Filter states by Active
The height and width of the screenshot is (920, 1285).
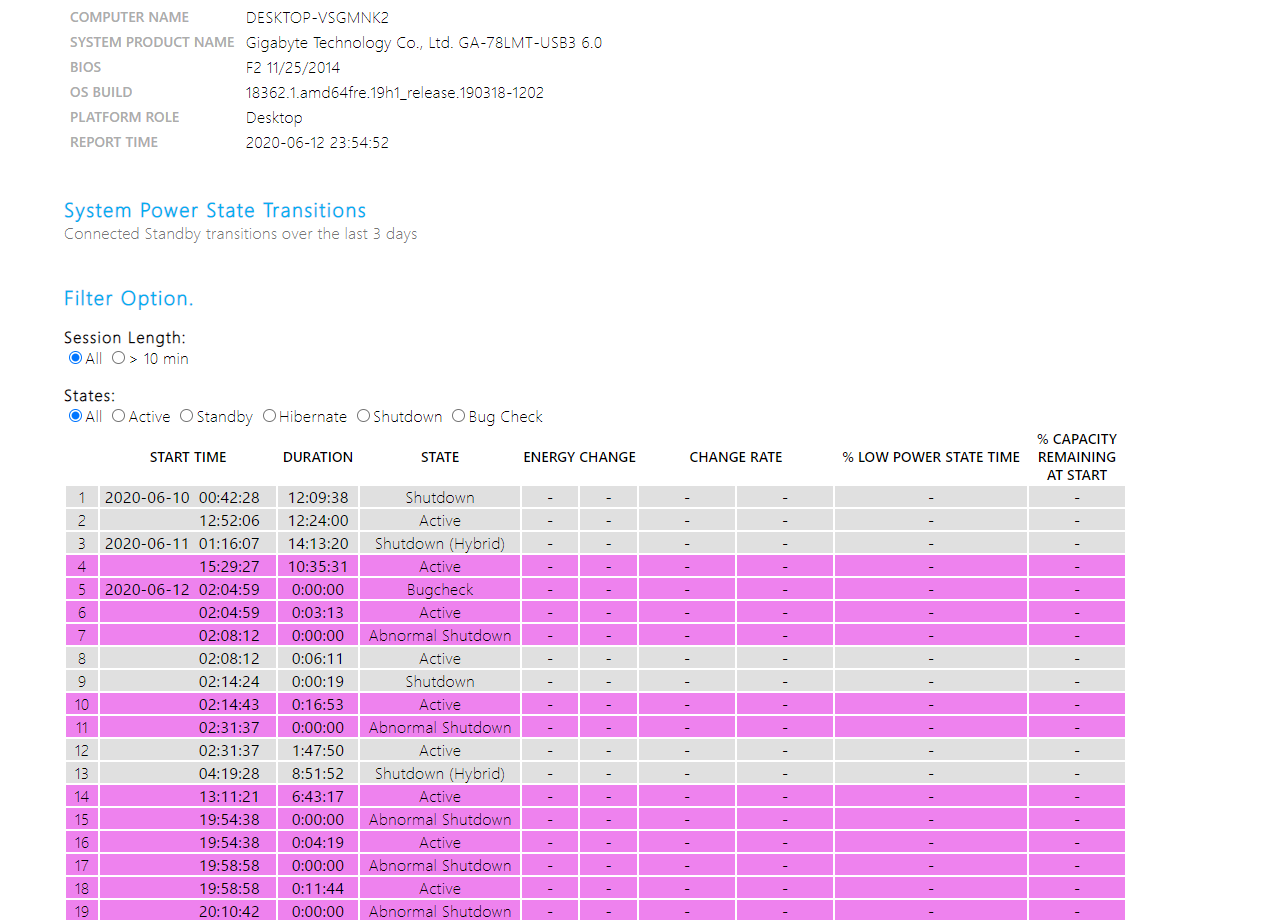point(118,416)
